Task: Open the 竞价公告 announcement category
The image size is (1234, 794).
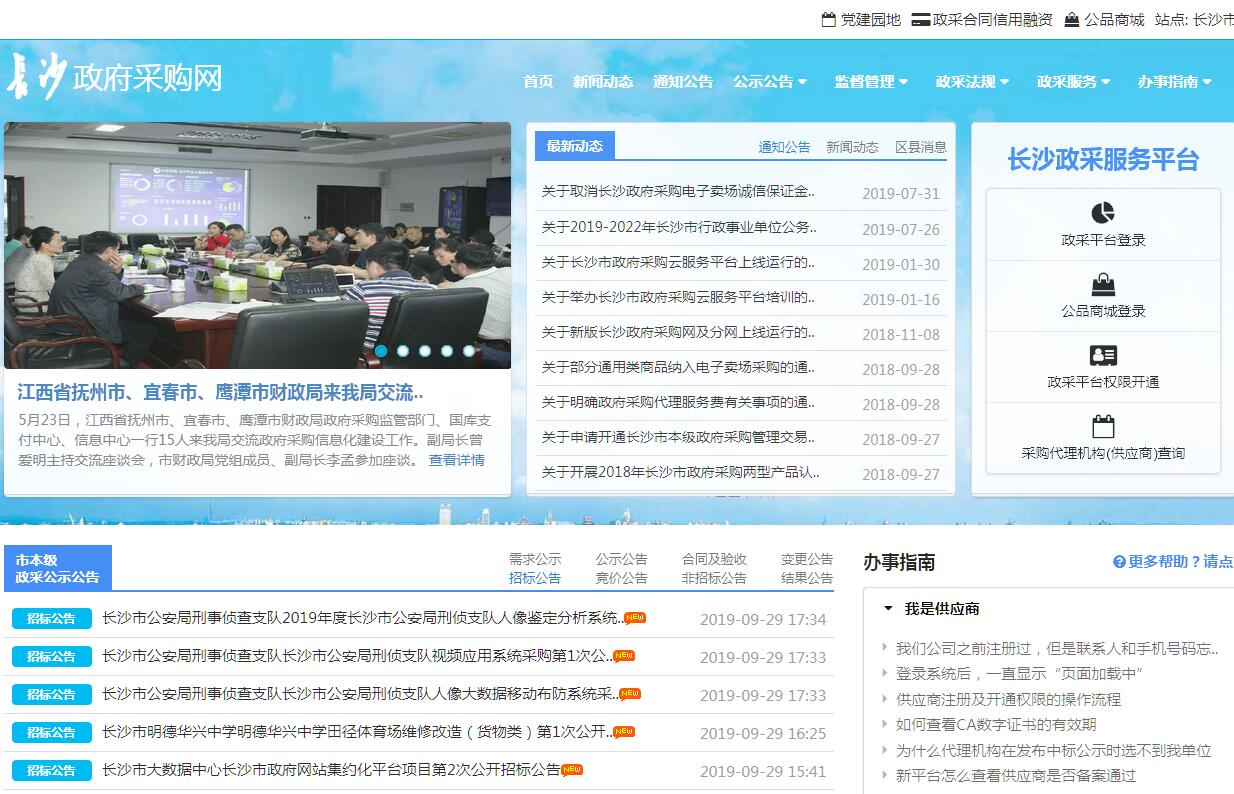Action: [621, 578]
